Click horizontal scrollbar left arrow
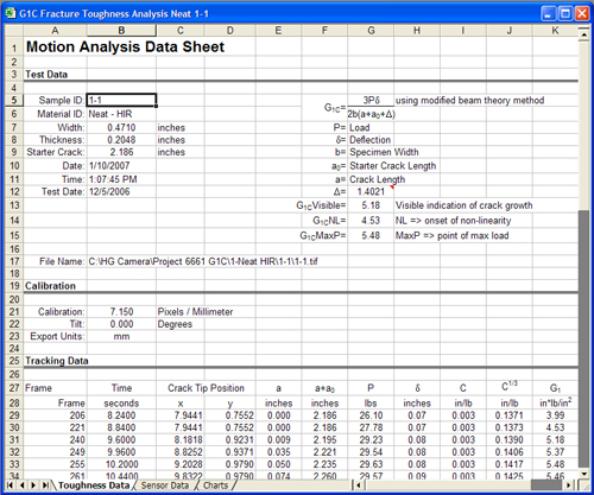Viewport: 594px width, 495px height. click(358, 485)
